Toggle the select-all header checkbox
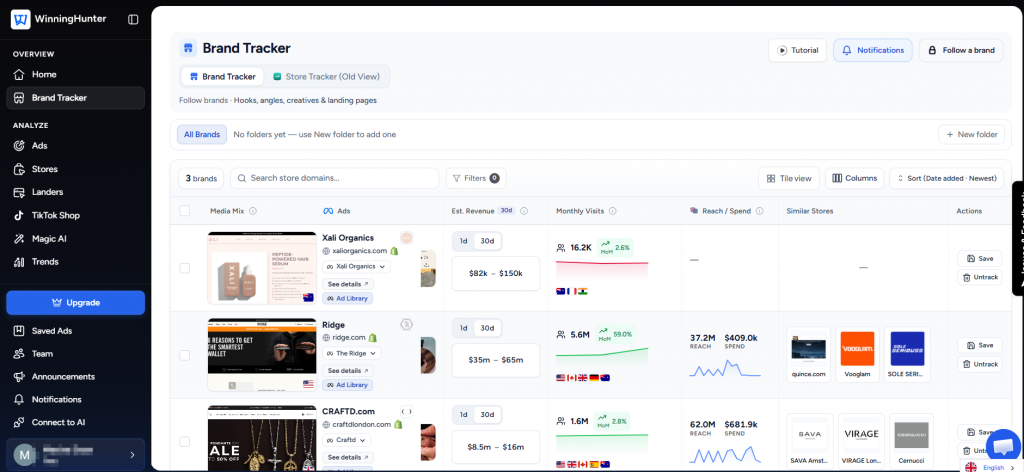This screenshot has width=1024, height=472. tap(185, 211)
